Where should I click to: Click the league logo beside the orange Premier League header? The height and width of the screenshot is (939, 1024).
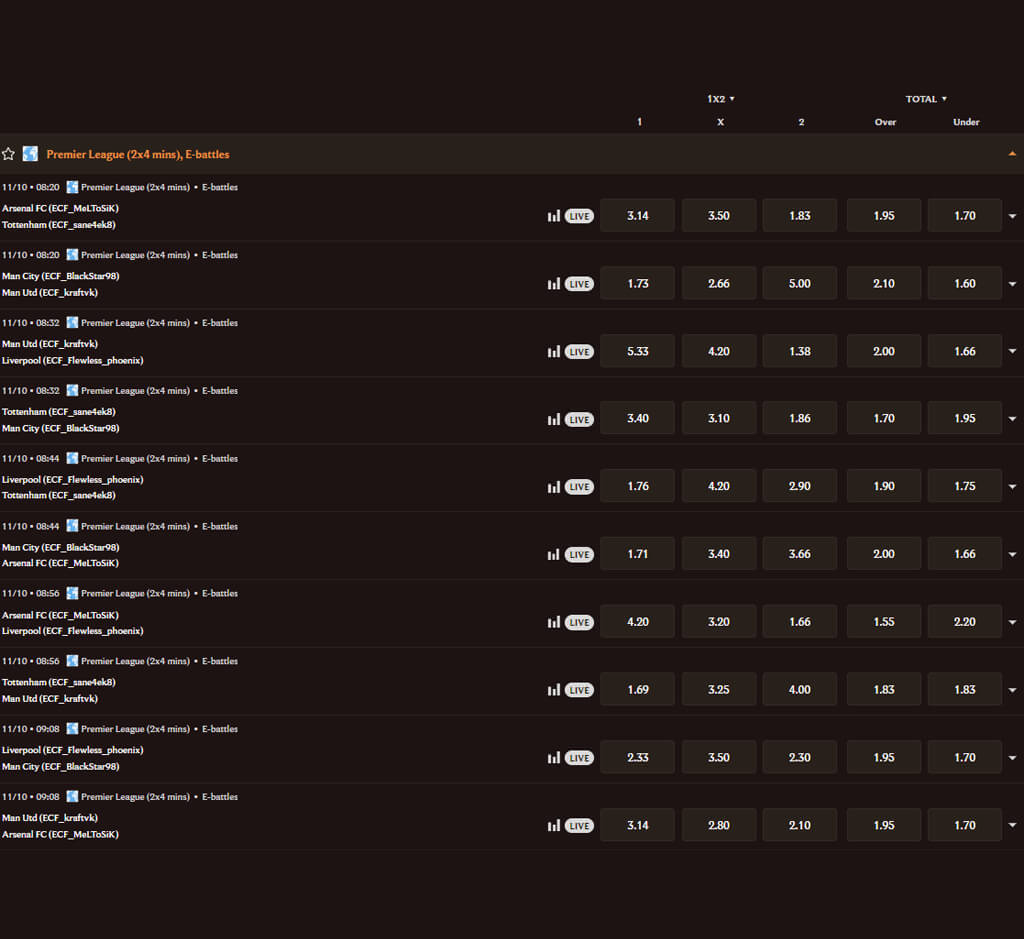(30, 154)
